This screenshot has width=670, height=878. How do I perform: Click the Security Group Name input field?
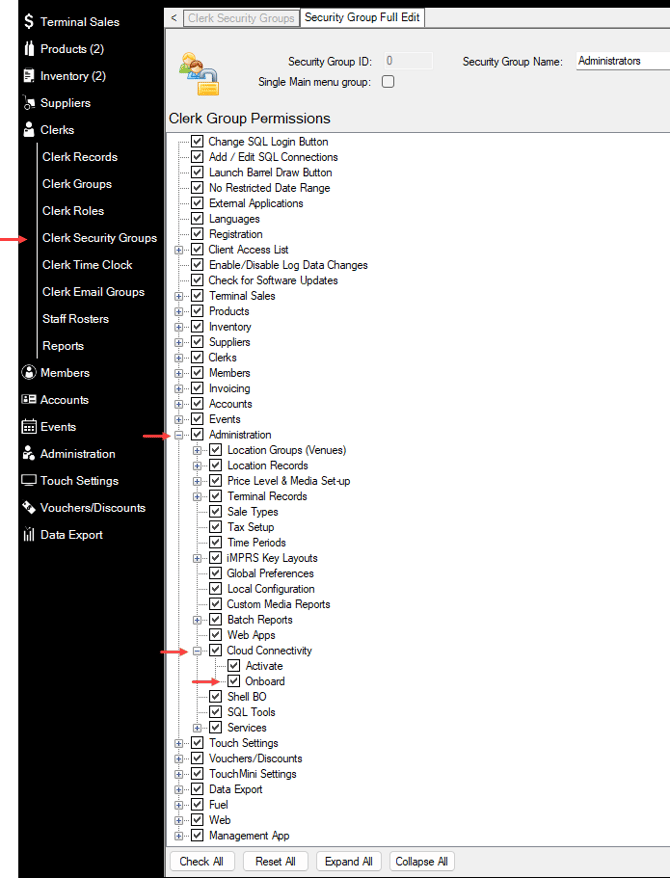622,60
